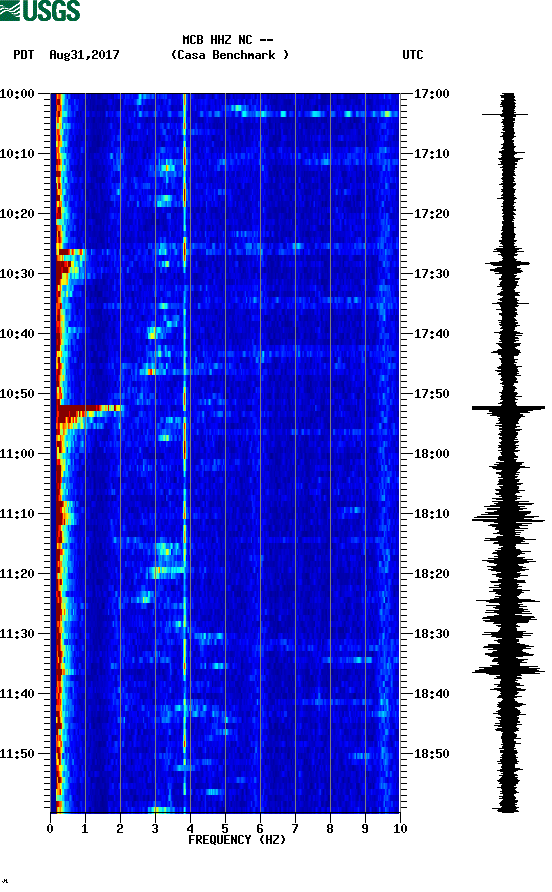Click the FREQUENCY (HZ) axis title
This screenshot has height=892, width=552.
237,840
